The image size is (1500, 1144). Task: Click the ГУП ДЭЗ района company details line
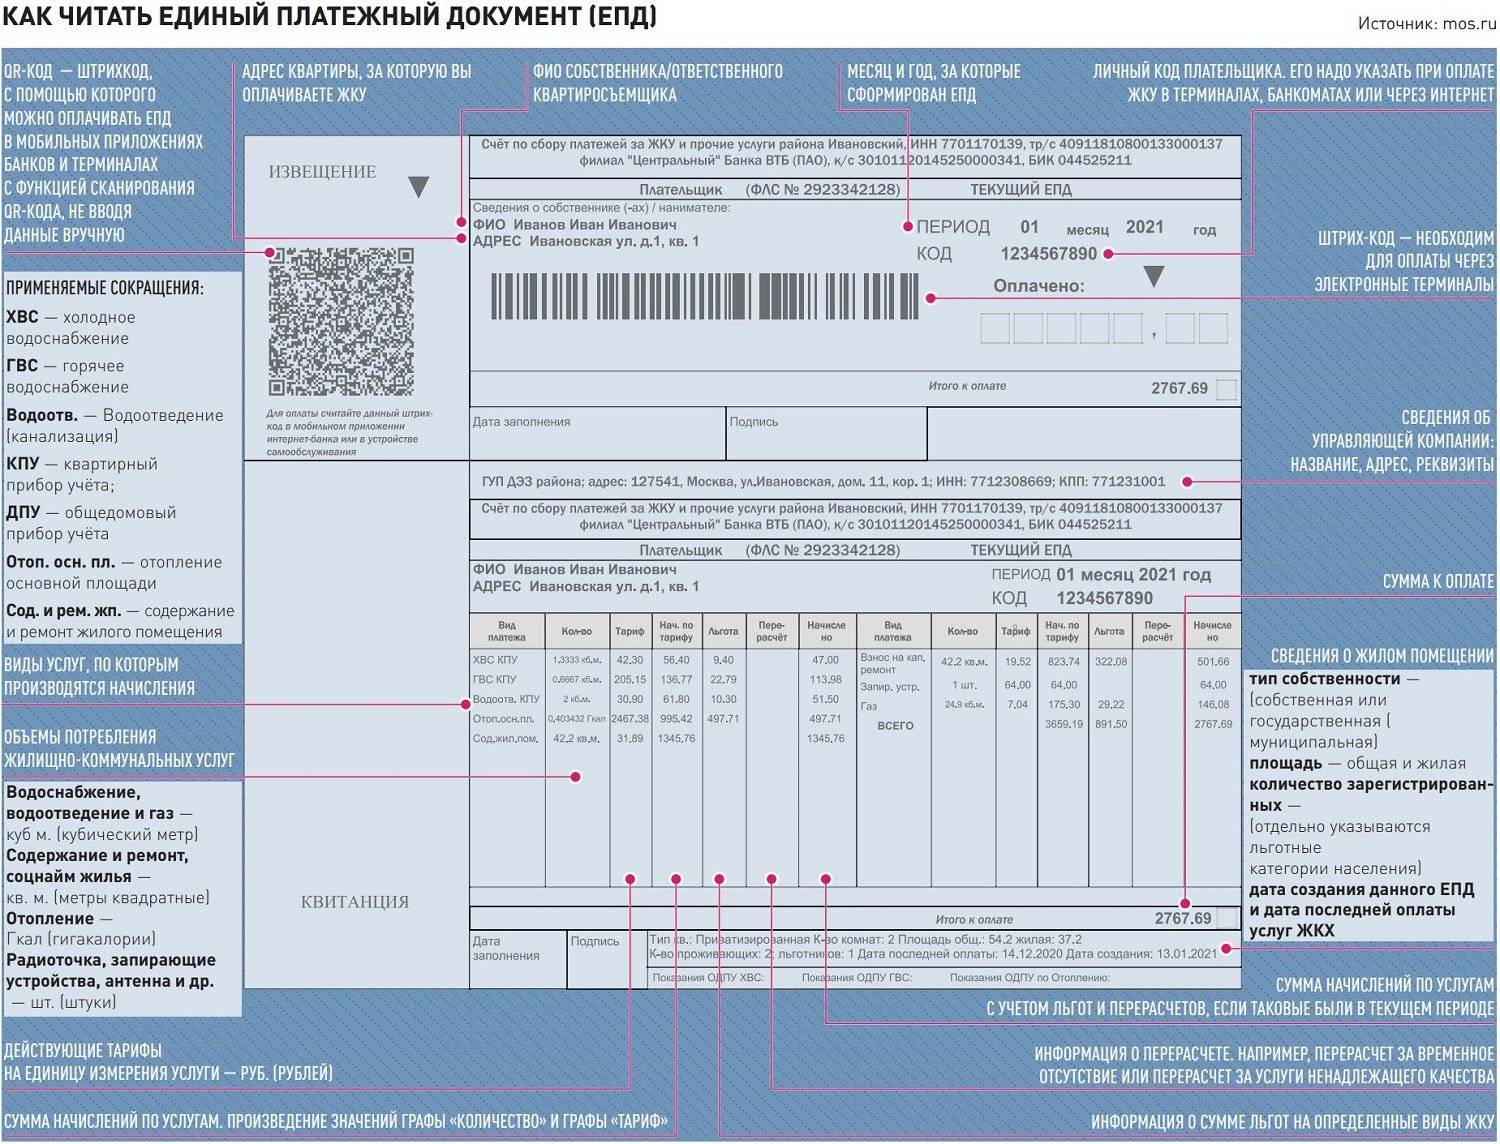pyautogui.click(x=823, y=482)
